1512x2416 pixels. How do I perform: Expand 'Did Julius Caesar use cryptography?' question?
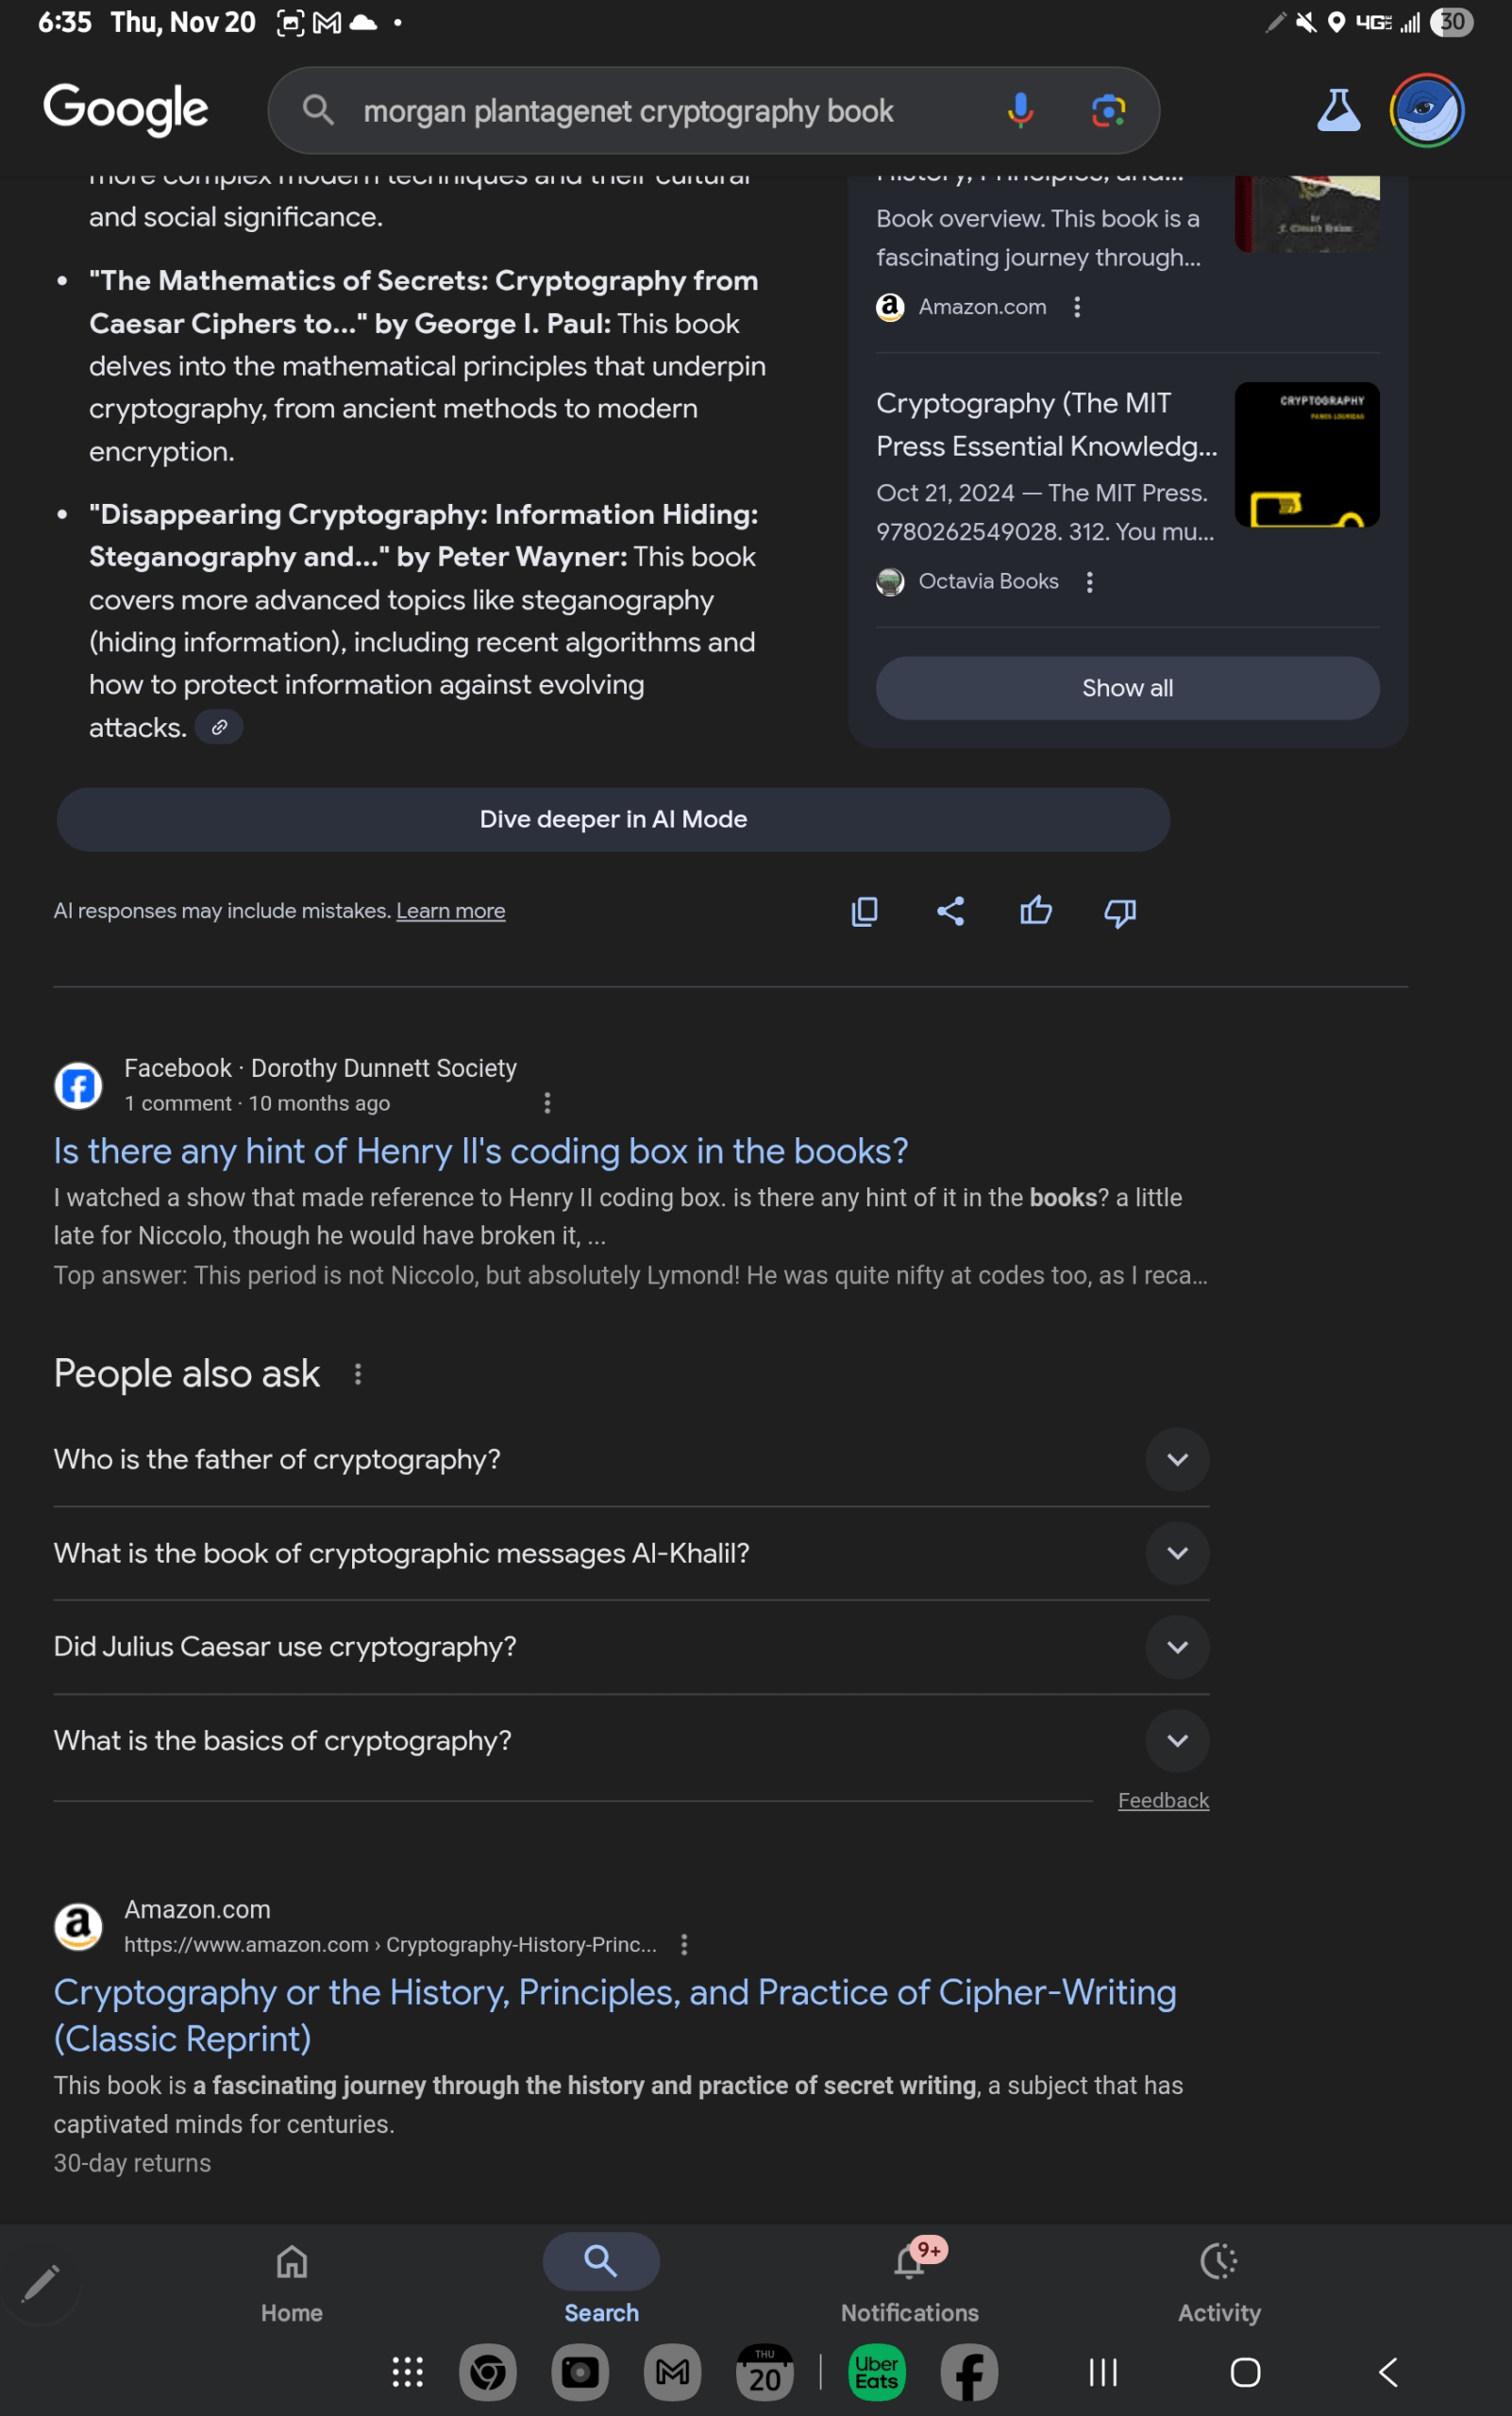[x=1177, y=1646]
